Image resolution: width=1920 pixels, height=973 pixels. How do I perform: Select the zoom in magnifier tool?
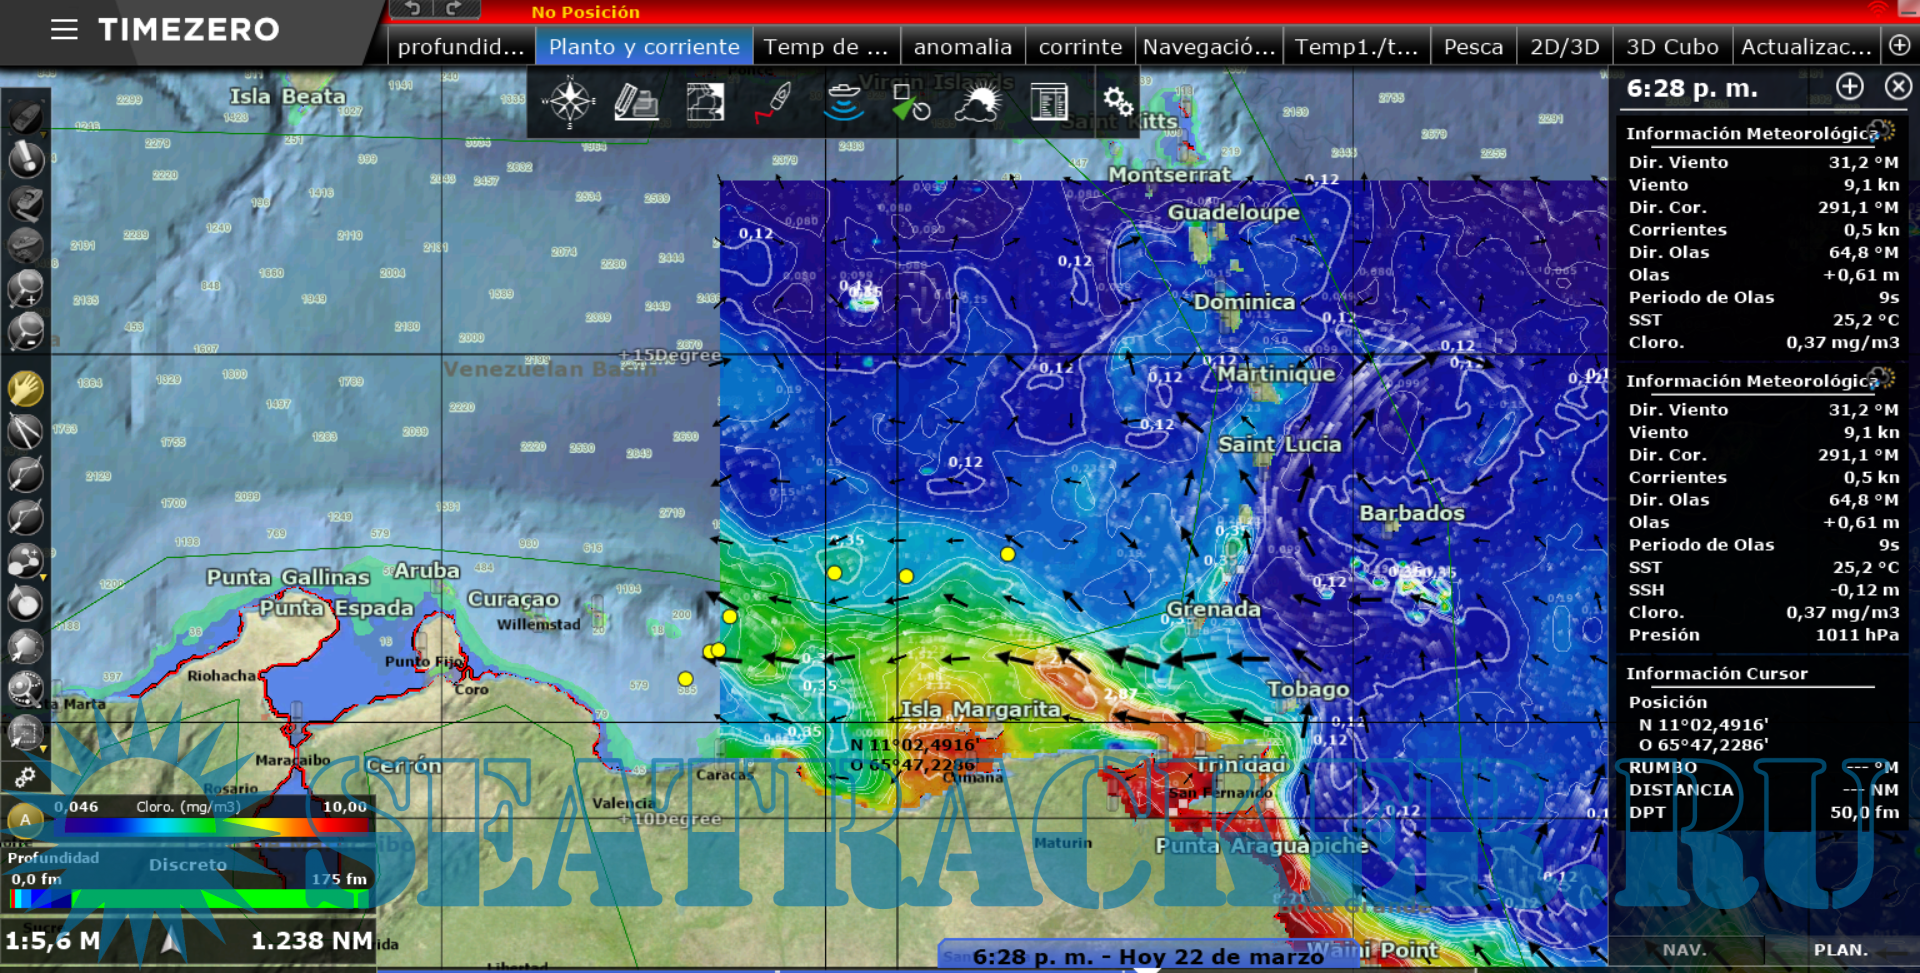coord(25,289)
